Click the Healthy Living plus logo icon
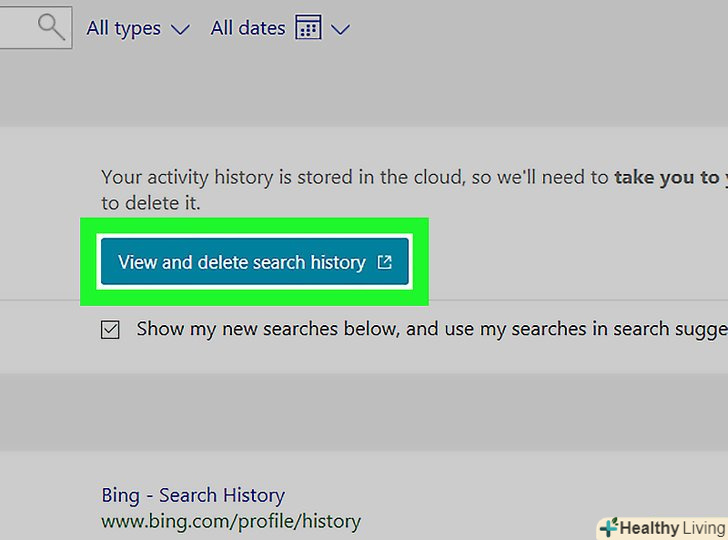This screenshot has width=728, height=540. pyautogui.click(x=608, y=528)
